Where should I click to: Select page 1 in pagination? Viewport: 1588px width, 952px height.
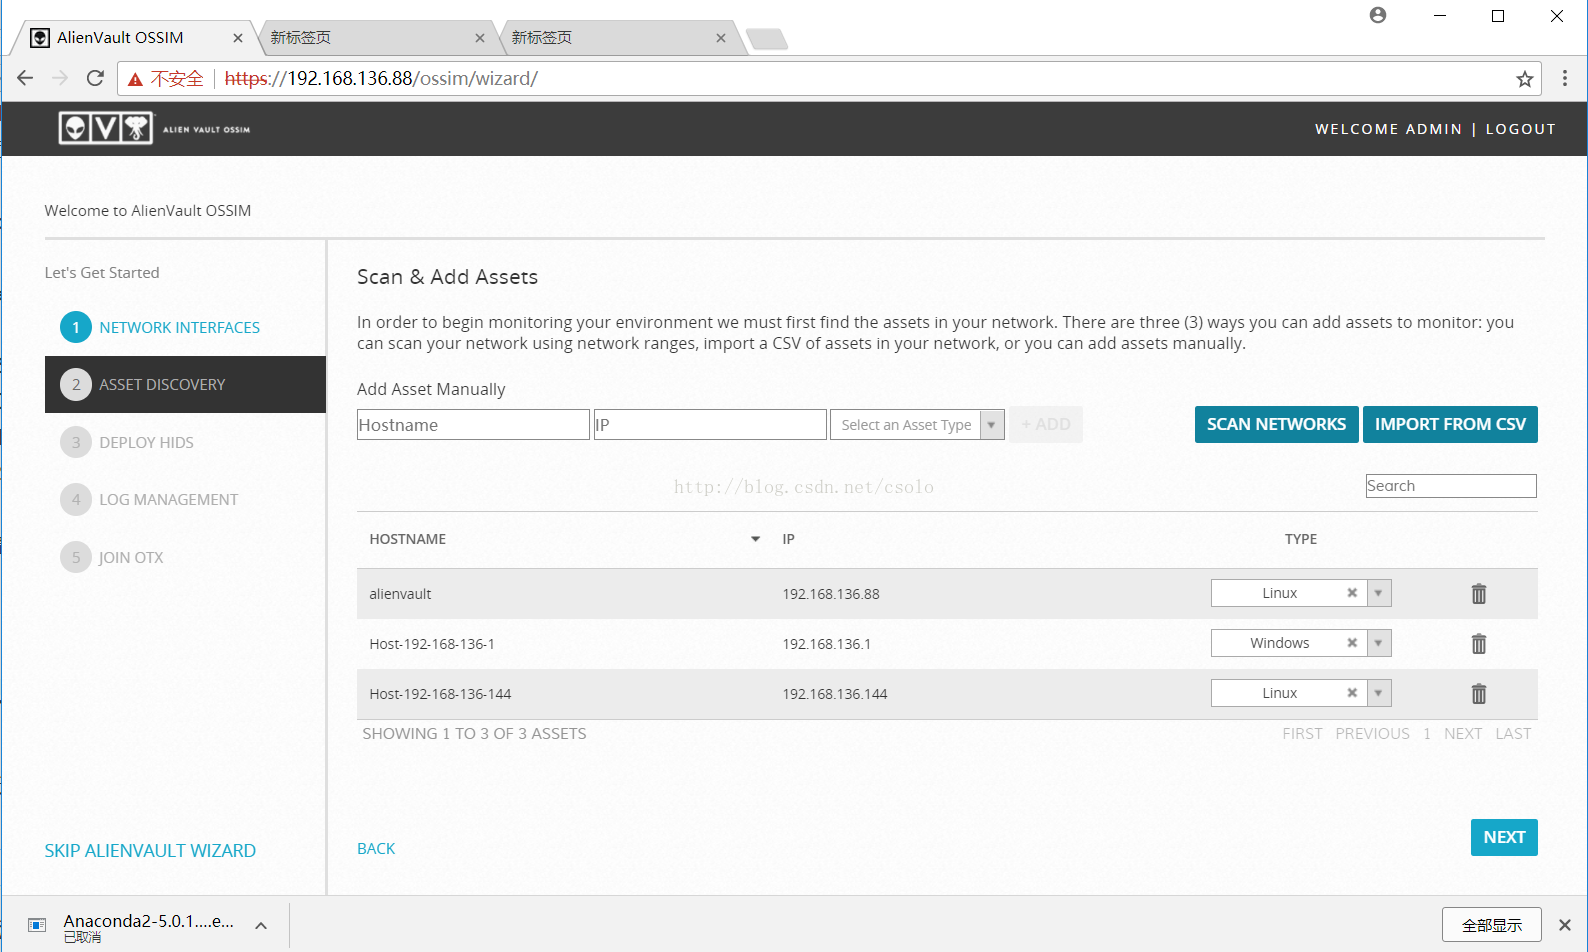coord(1427,734)
